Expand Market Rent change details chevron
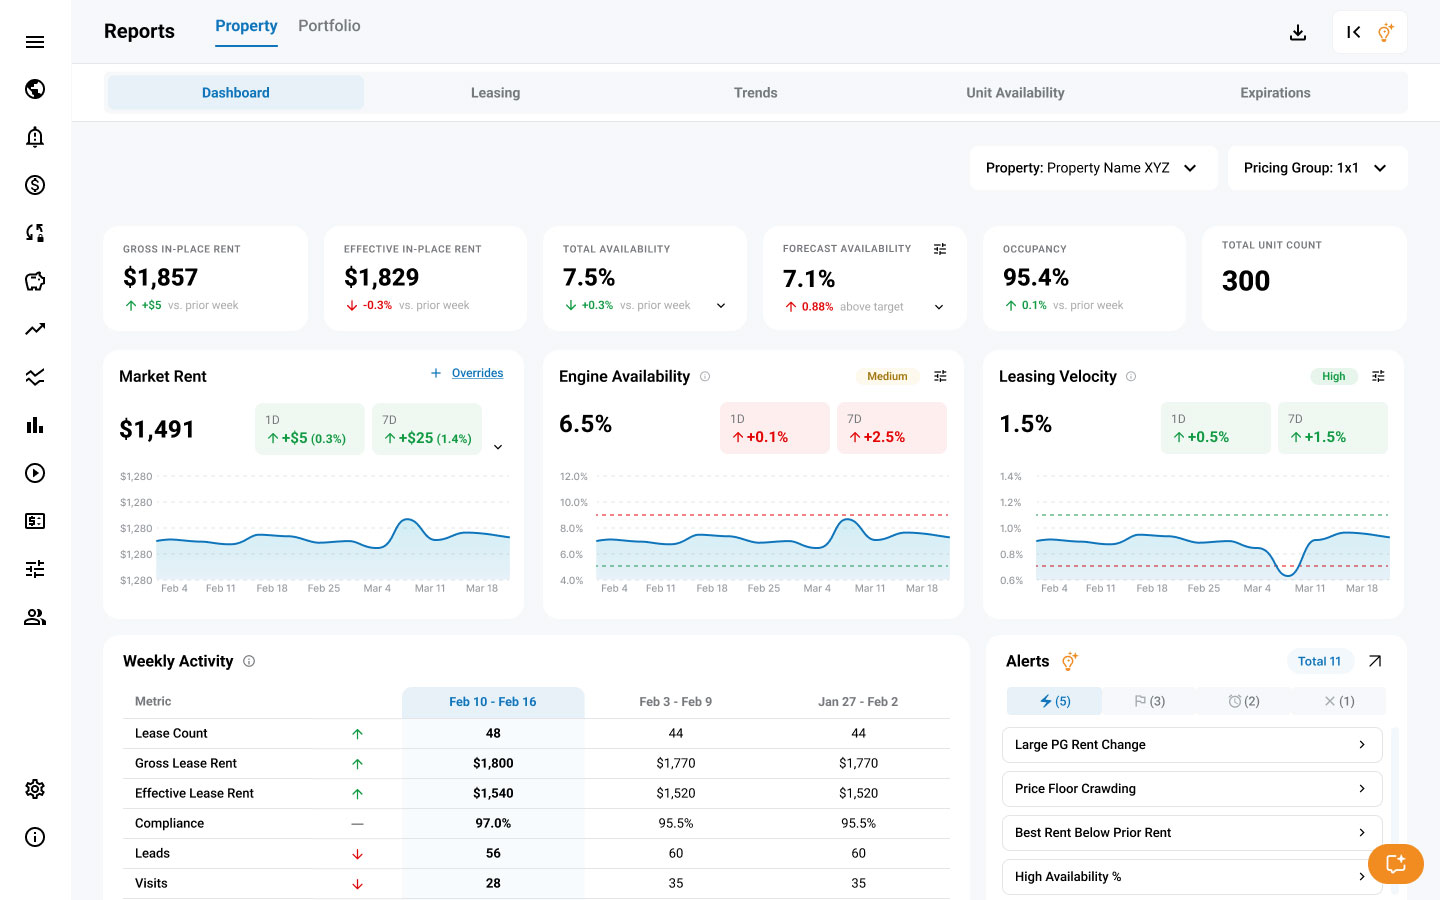The height and width of the screenshot is (900, 1440). (x=498, y=447)
